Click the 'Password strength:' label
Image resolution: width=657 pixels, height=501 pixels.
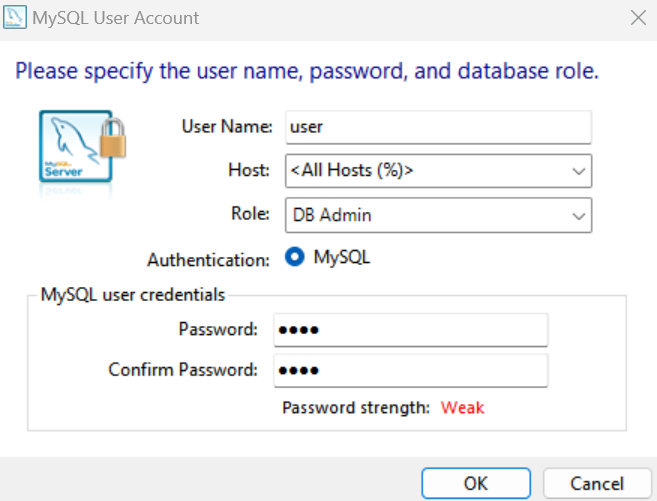(x=356, y=408)
